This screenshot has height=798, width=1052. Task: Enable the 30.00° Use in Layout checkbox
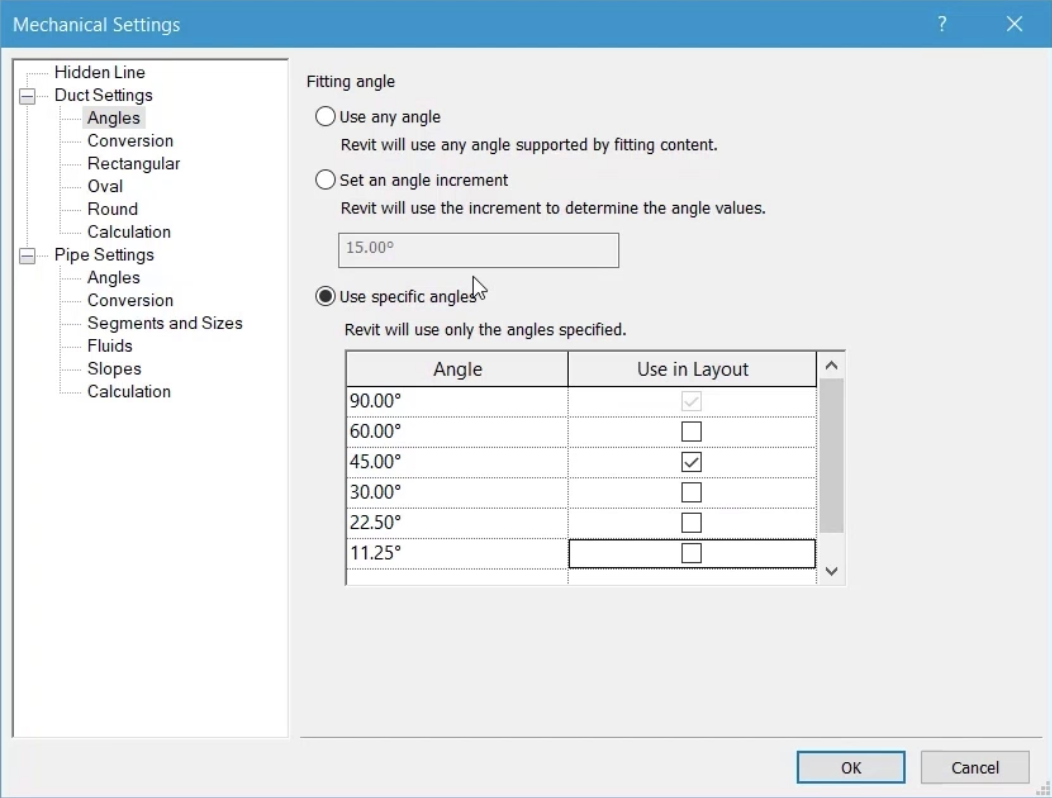tap(691, 492)
